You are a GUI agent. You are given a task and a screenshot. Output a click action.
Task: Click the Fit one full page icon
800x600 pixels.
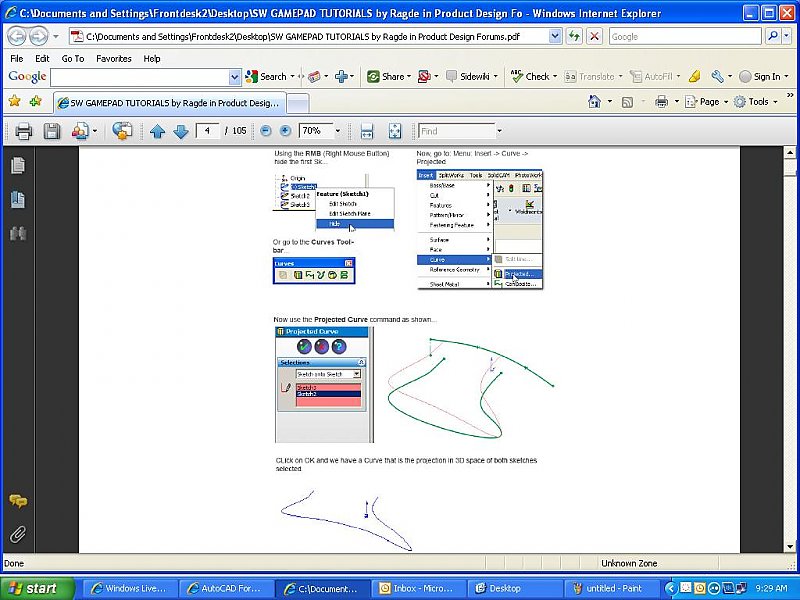tap(395, 131)
